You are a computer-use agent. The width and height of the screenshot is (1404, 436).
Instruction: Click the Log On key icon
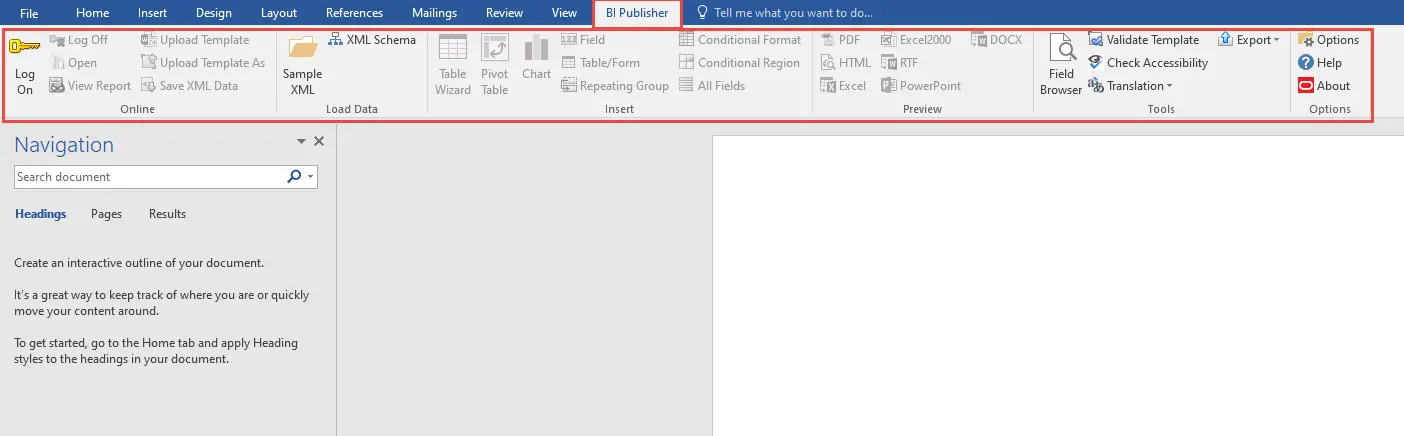24,46
